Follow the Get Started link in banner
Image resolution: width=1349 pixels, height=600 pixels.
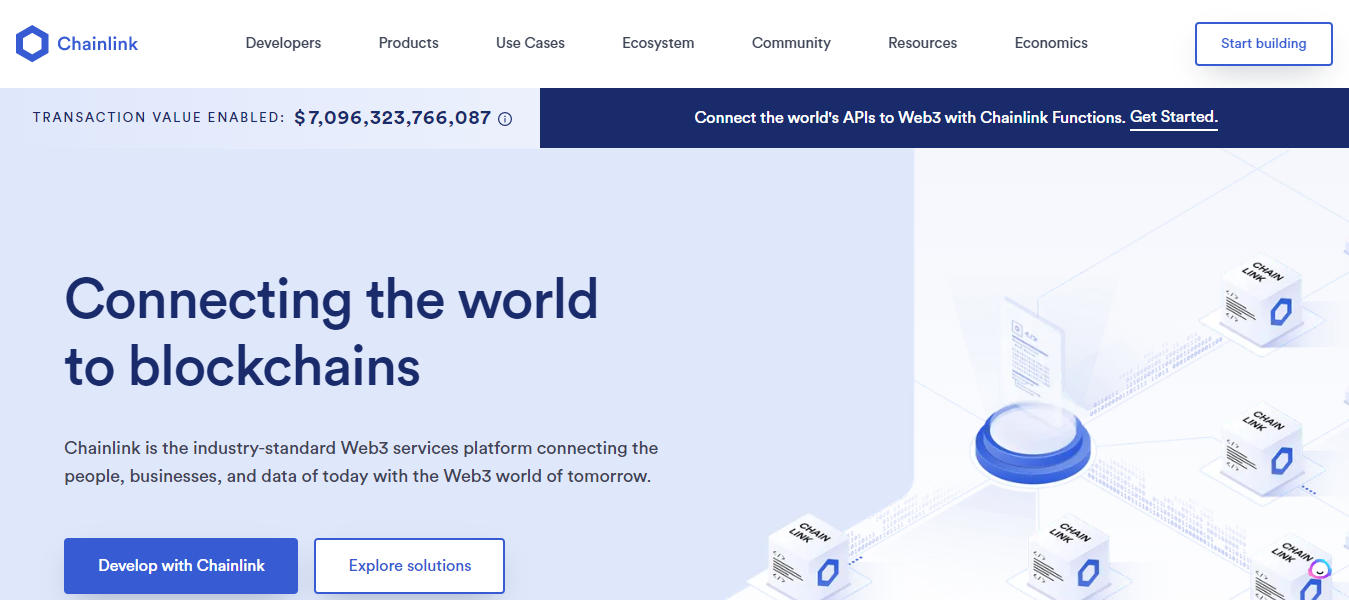(x=1174, y=118)
